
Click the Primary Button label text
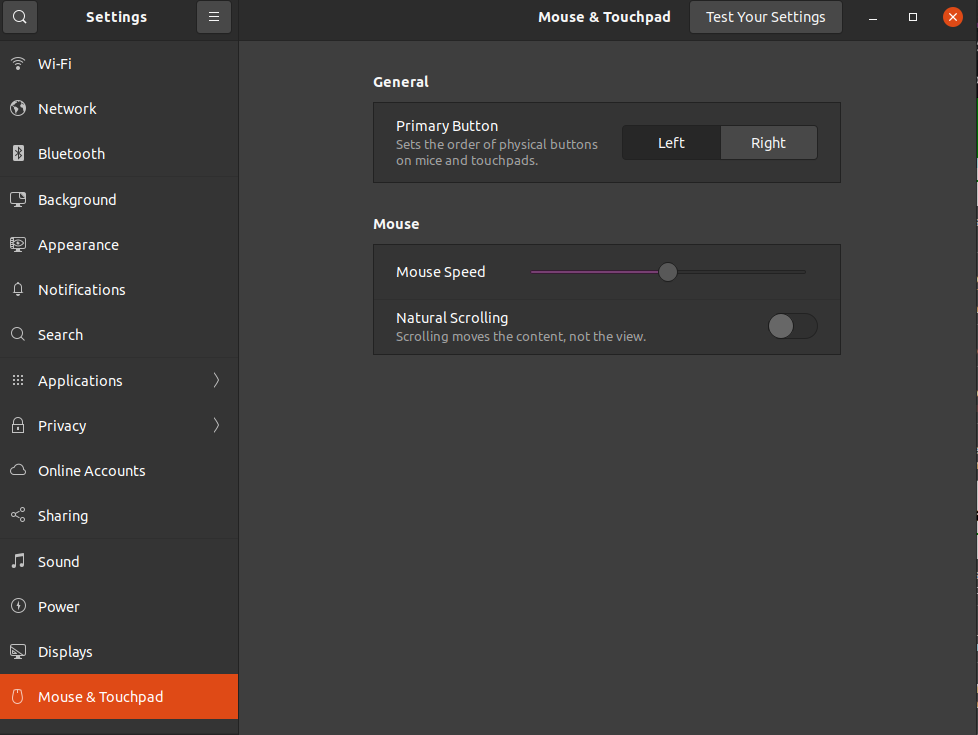[447, 126]
